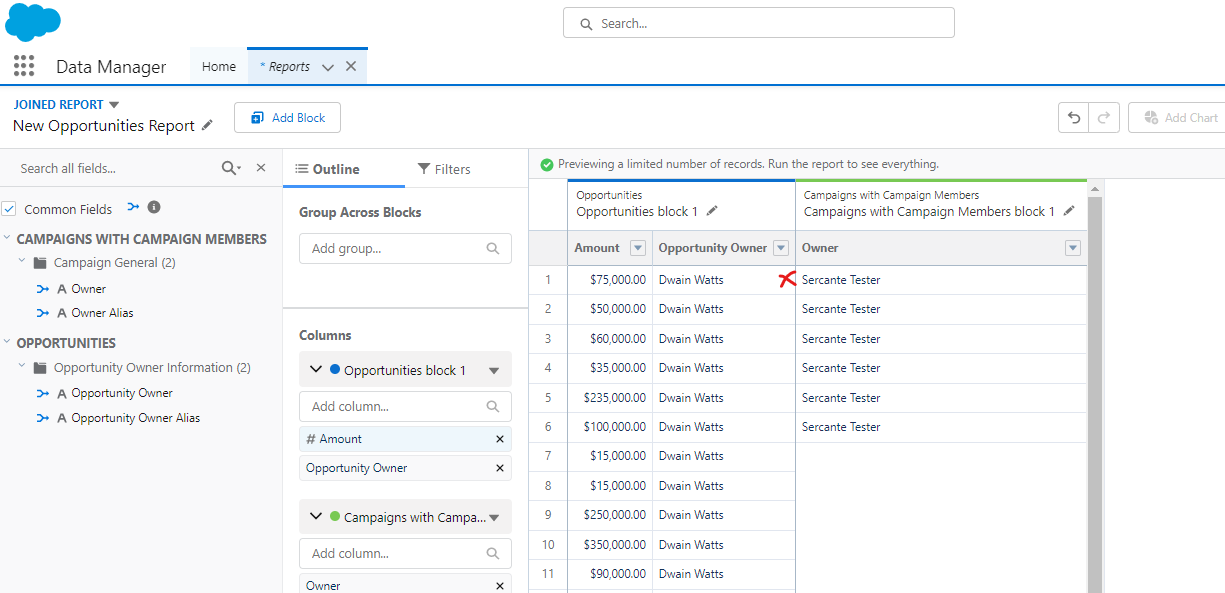Click the Add group input field
The image size is (1225, 593).
click(405, 248)
